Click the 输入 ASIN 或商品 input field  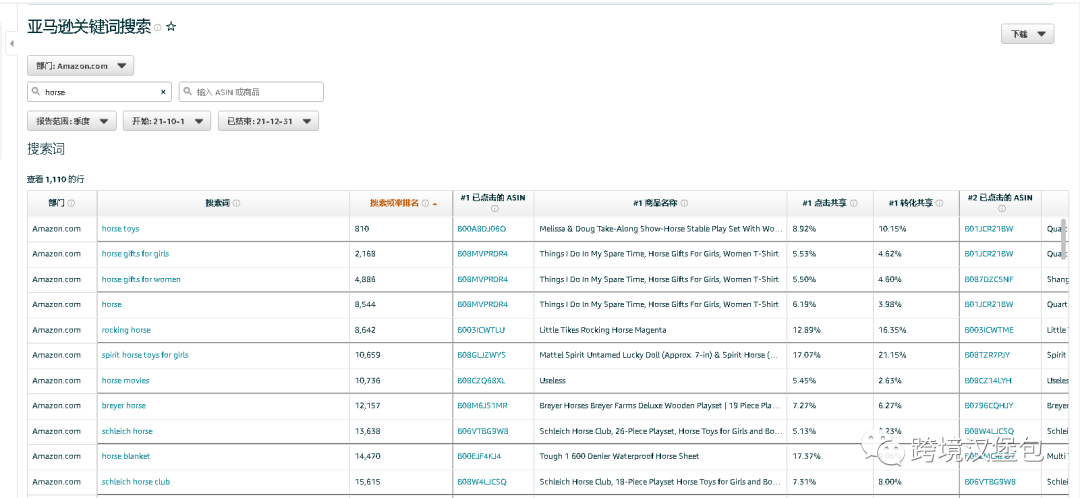click(x=251, y=92)
